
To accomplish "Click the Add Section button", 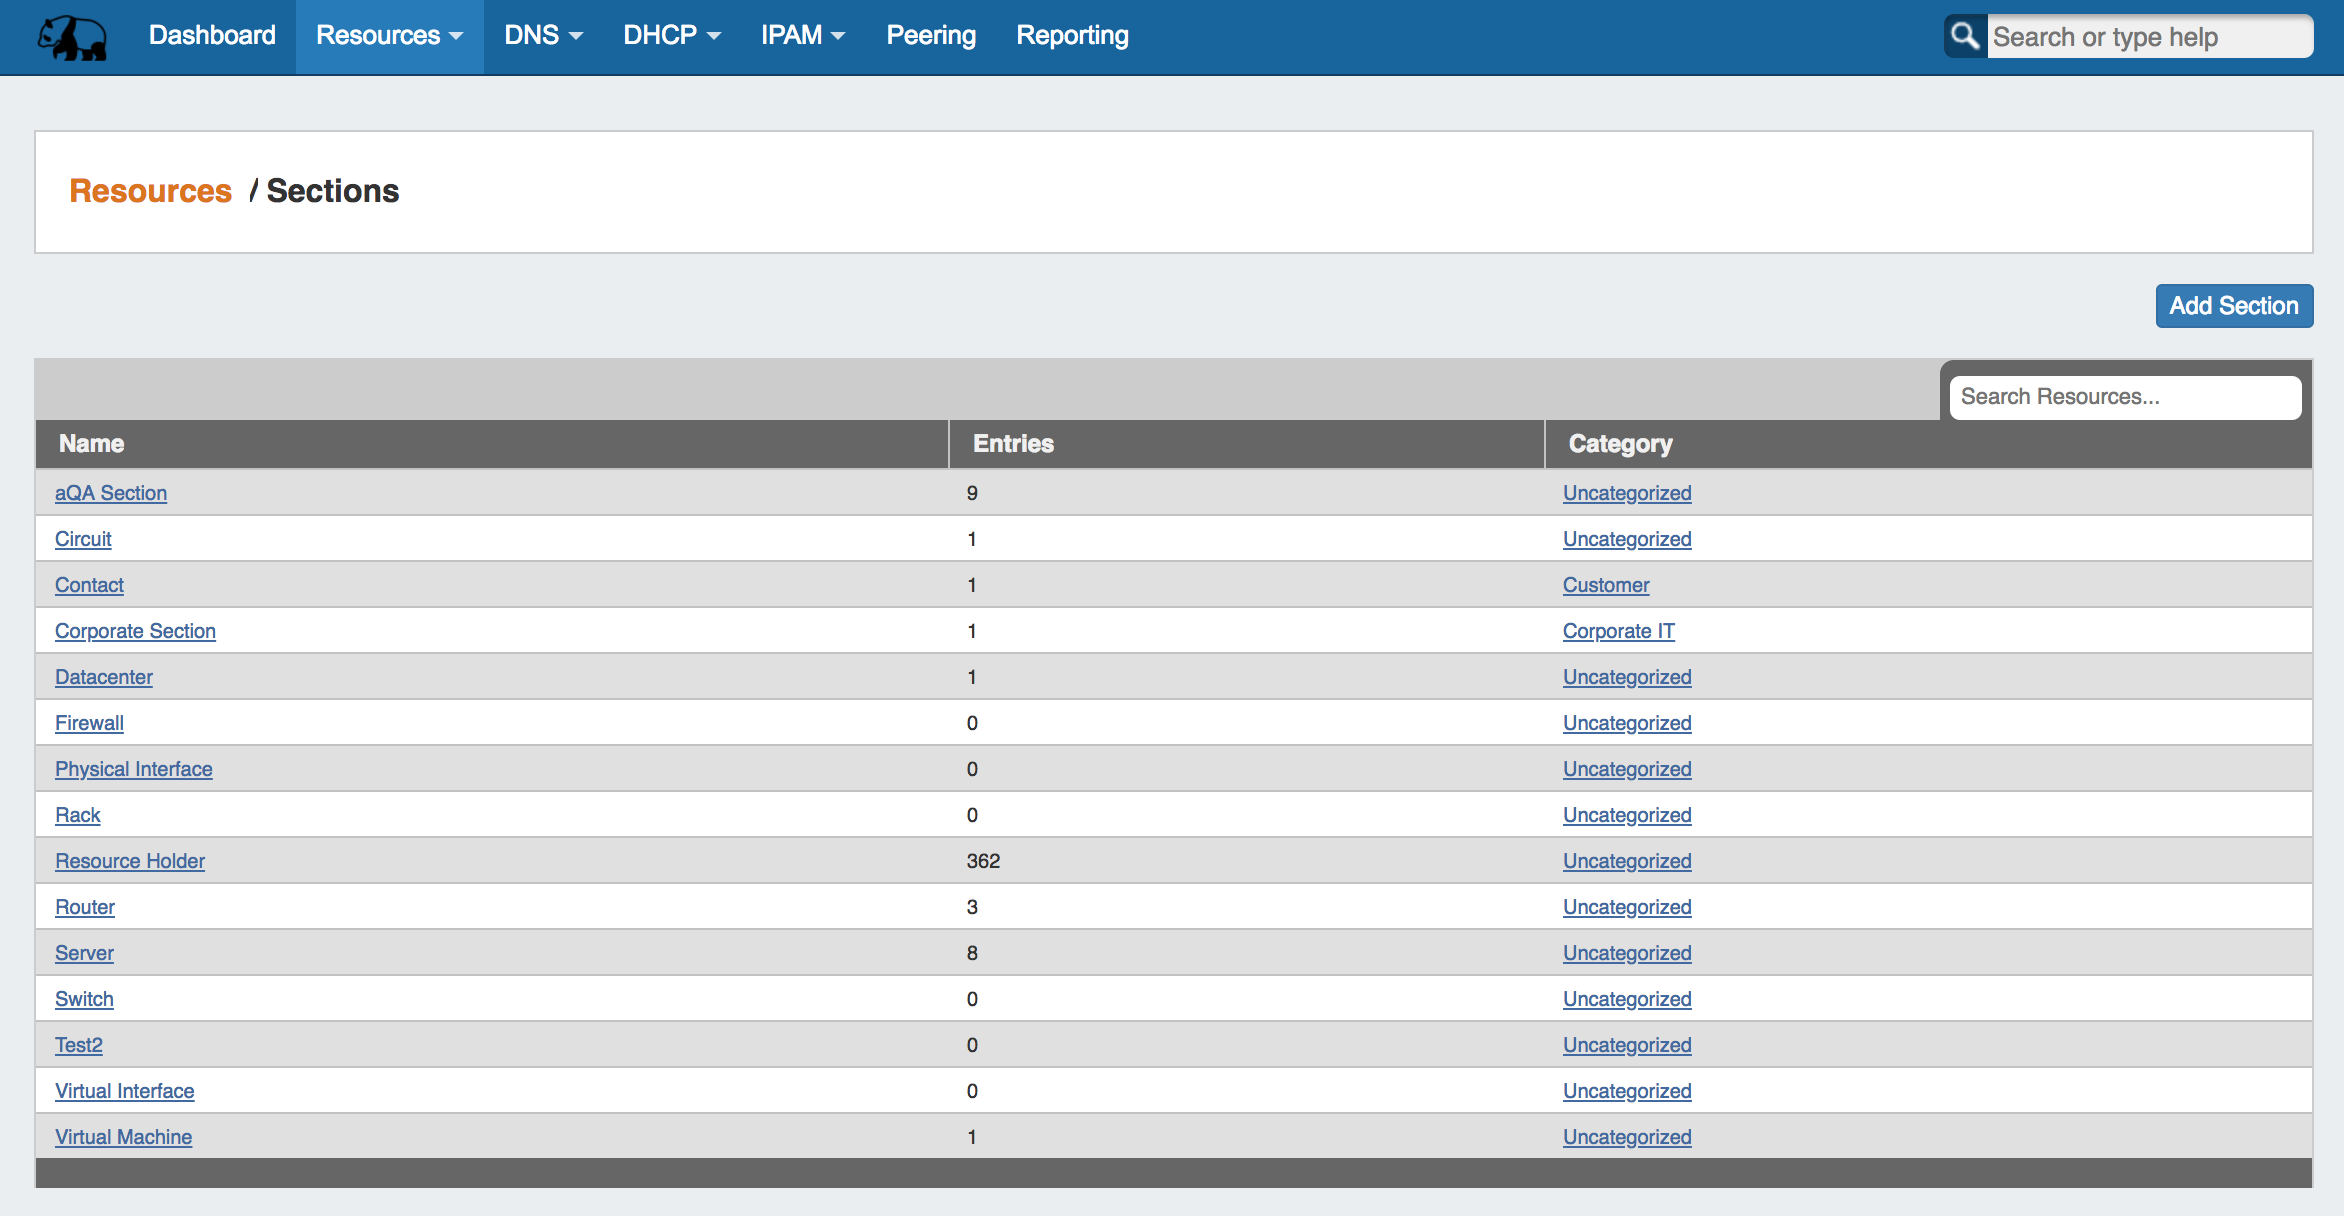I will pos(2233,306).
